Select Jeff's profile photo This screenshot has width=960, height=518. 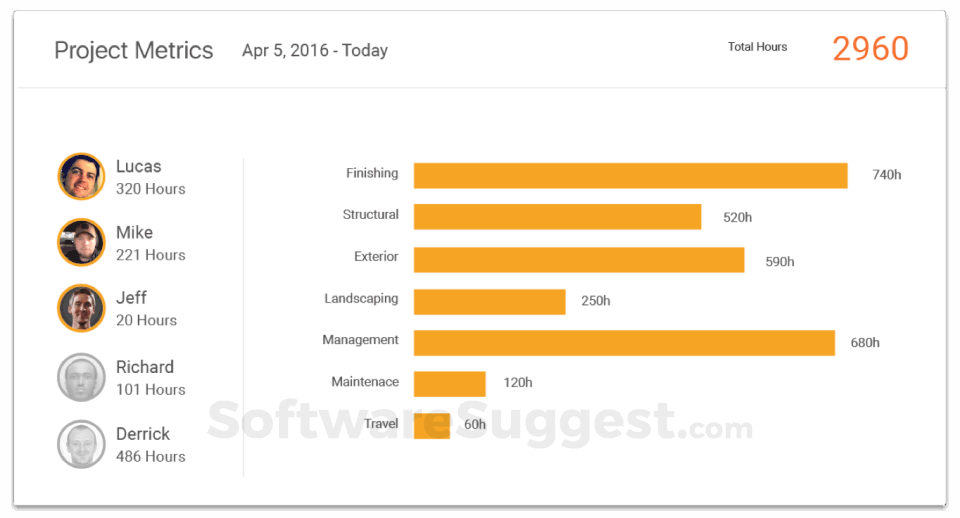[x=81, y=308]
